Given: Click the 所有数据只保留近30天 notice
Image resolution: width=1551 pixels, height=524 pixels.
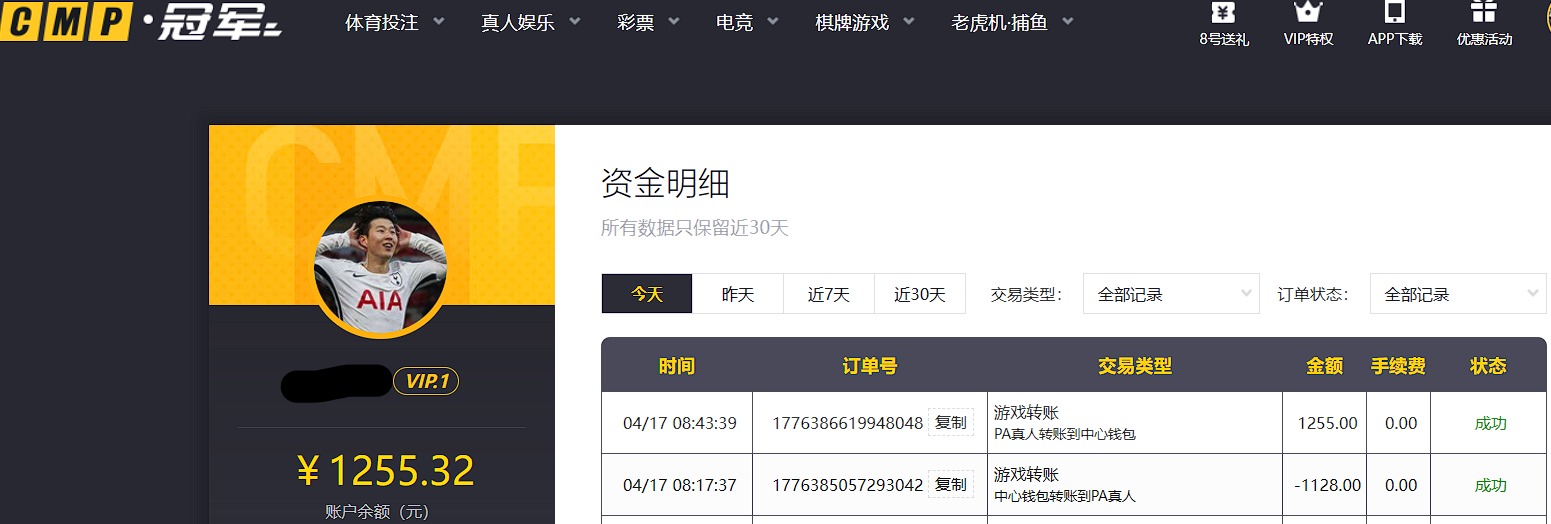Looking at the screenshot, I should click(695, 228).
